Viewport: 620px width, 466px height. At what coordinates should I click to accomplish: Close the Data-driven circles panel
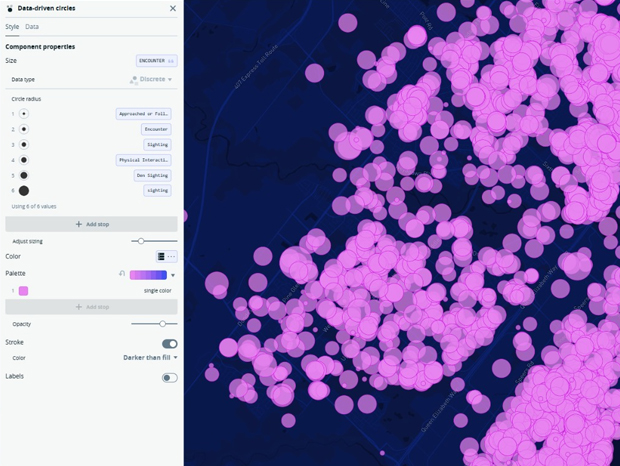point(172,8)
